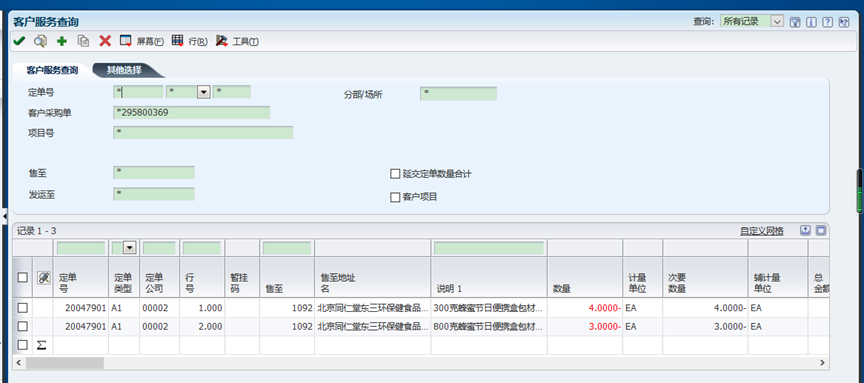The image size is (864, 383).
Task: Open the 屏幕(F) menu
Action: coord(150,41)
